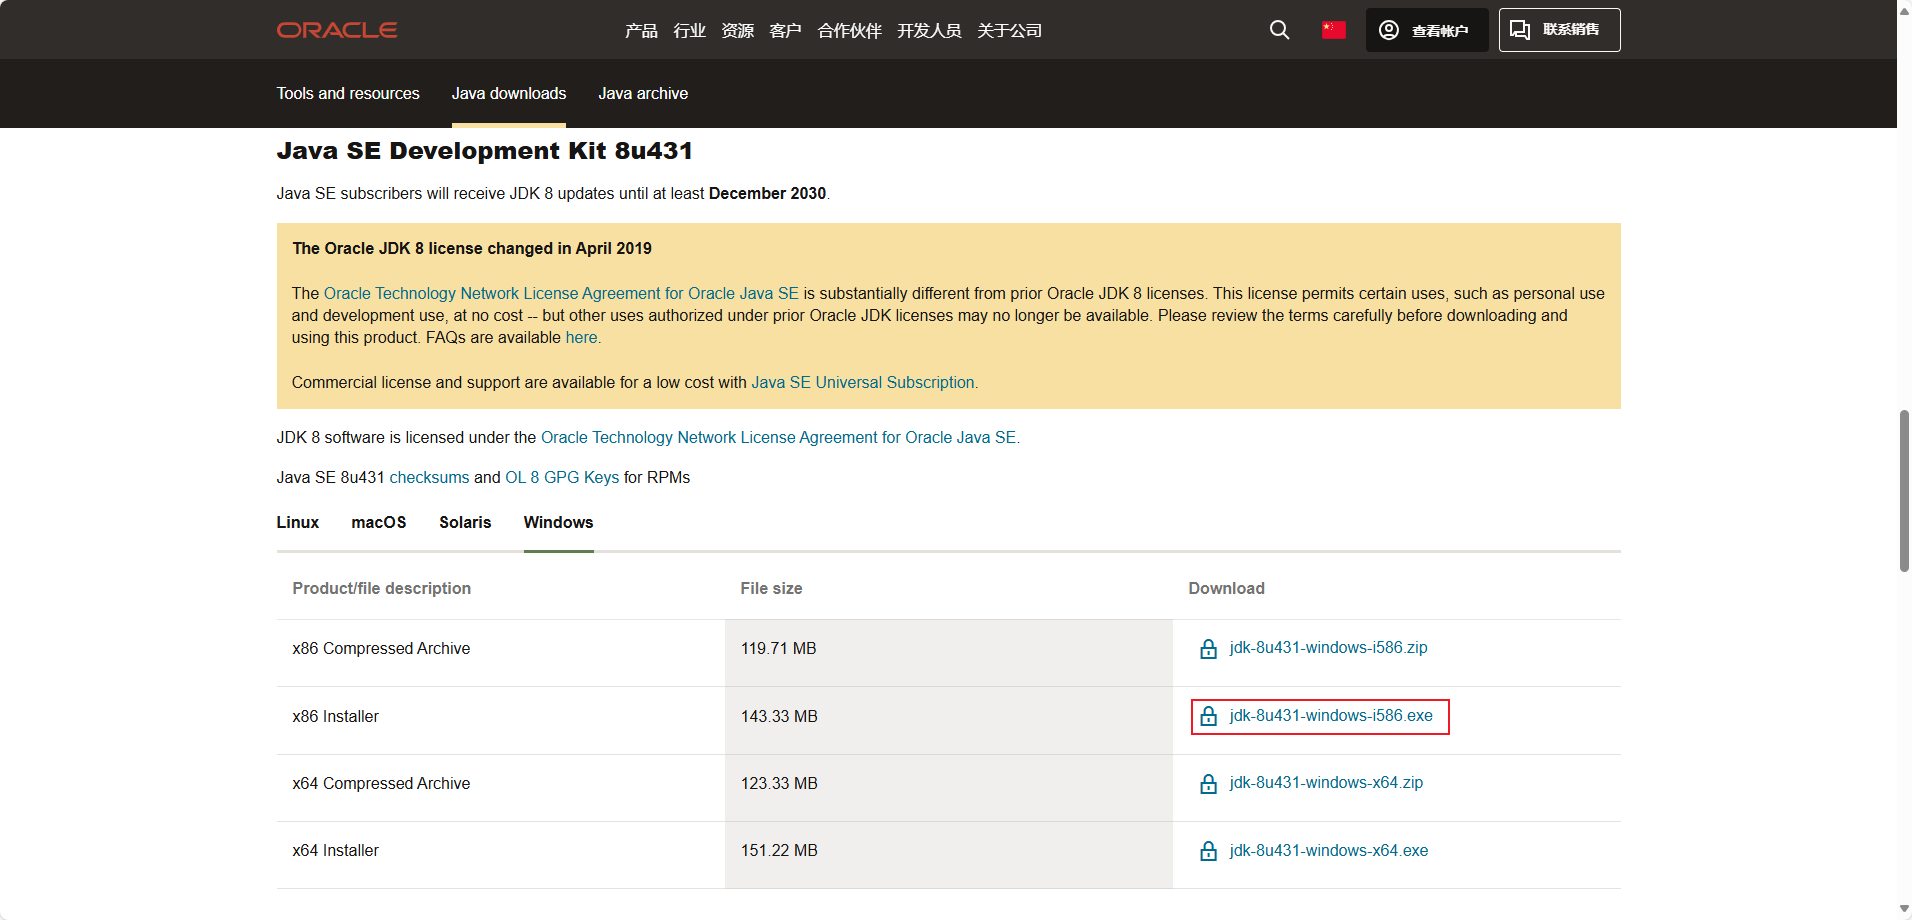Open the 查看帐户 account button
This screenshot has height=920, width=1912.
1427,30
